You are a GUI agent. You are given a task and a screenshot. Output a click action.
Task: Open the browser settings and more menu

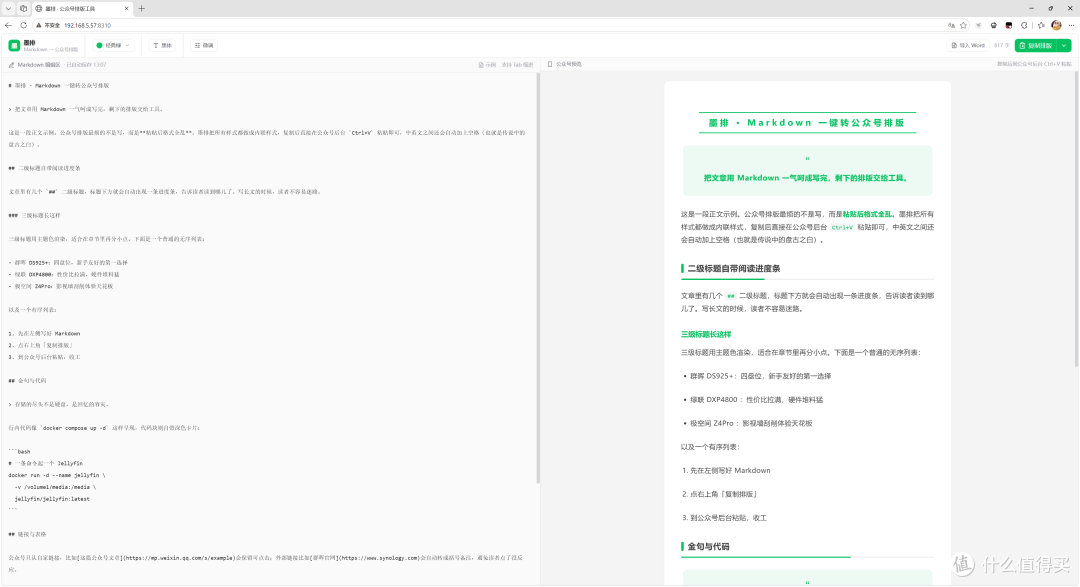click(x=1071, y=25)
